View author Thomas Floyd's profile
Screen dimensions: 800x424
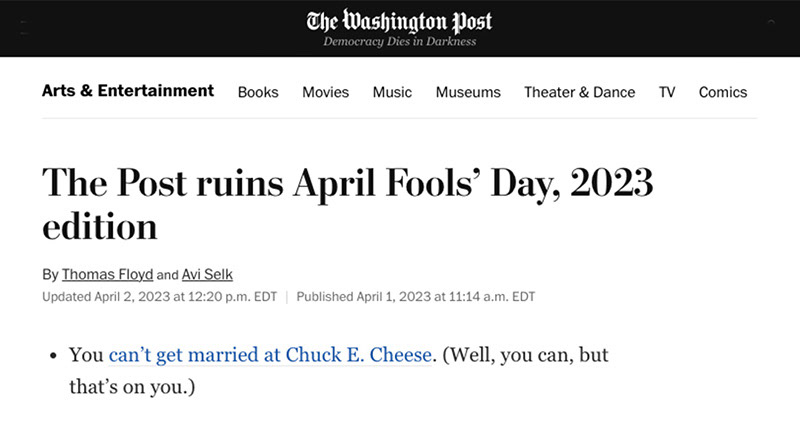tap(108, 274)
